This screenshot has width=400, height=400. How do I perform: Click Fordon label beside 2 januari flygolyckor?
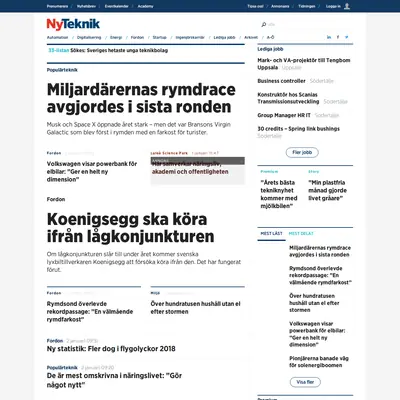55,341
